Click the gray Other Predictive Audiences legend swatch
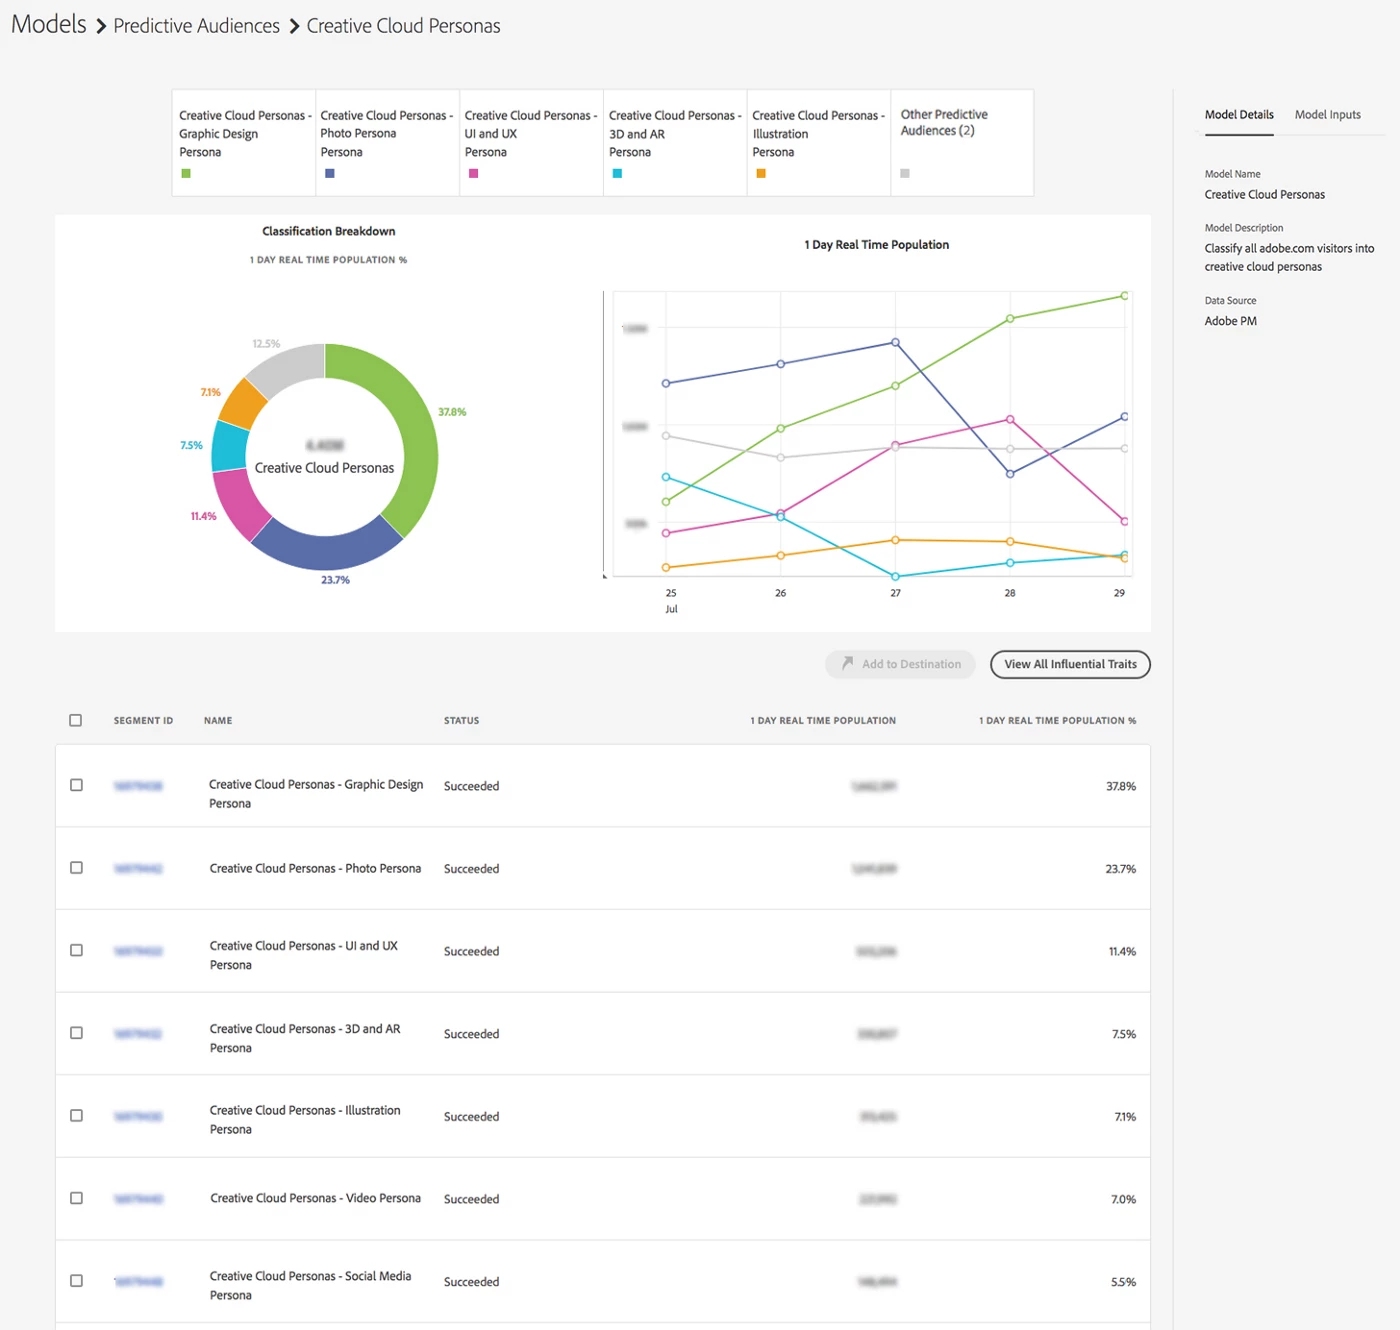 coord(905,173)
